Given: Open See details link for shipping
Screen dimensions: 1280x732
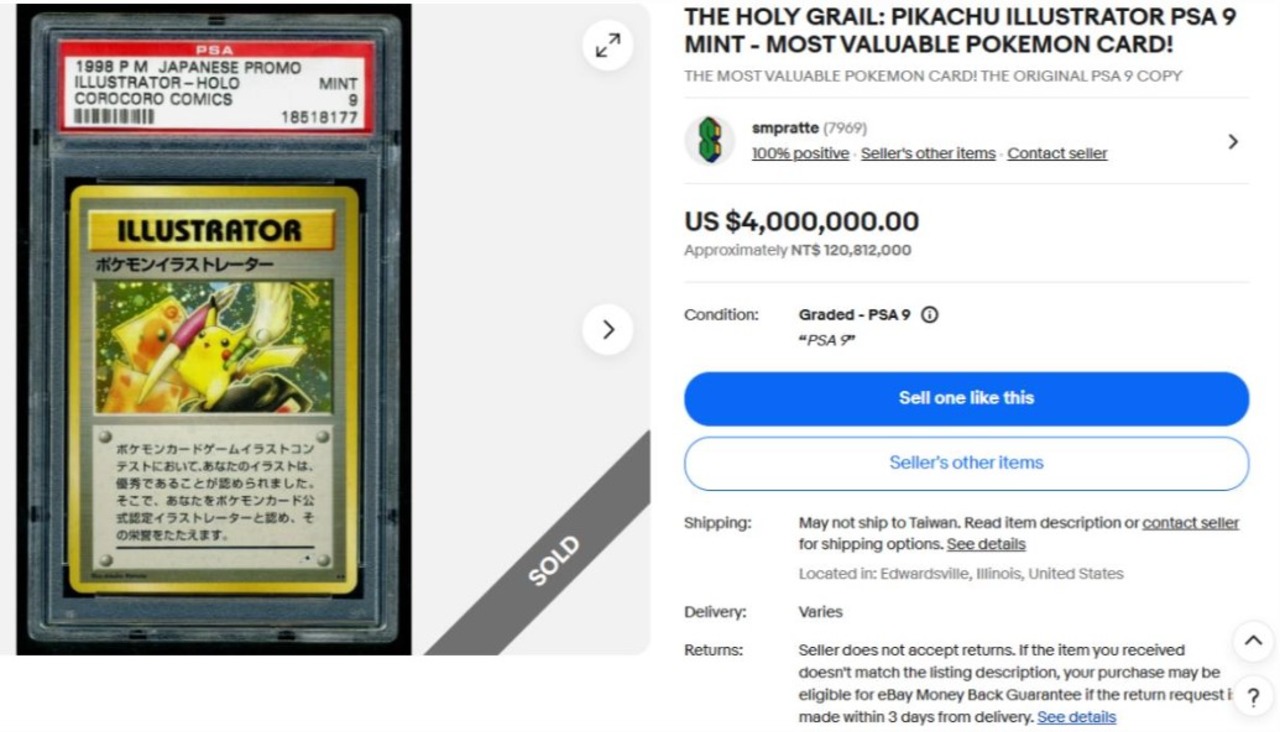Looking at the screenshot, I should coord(986,545).
